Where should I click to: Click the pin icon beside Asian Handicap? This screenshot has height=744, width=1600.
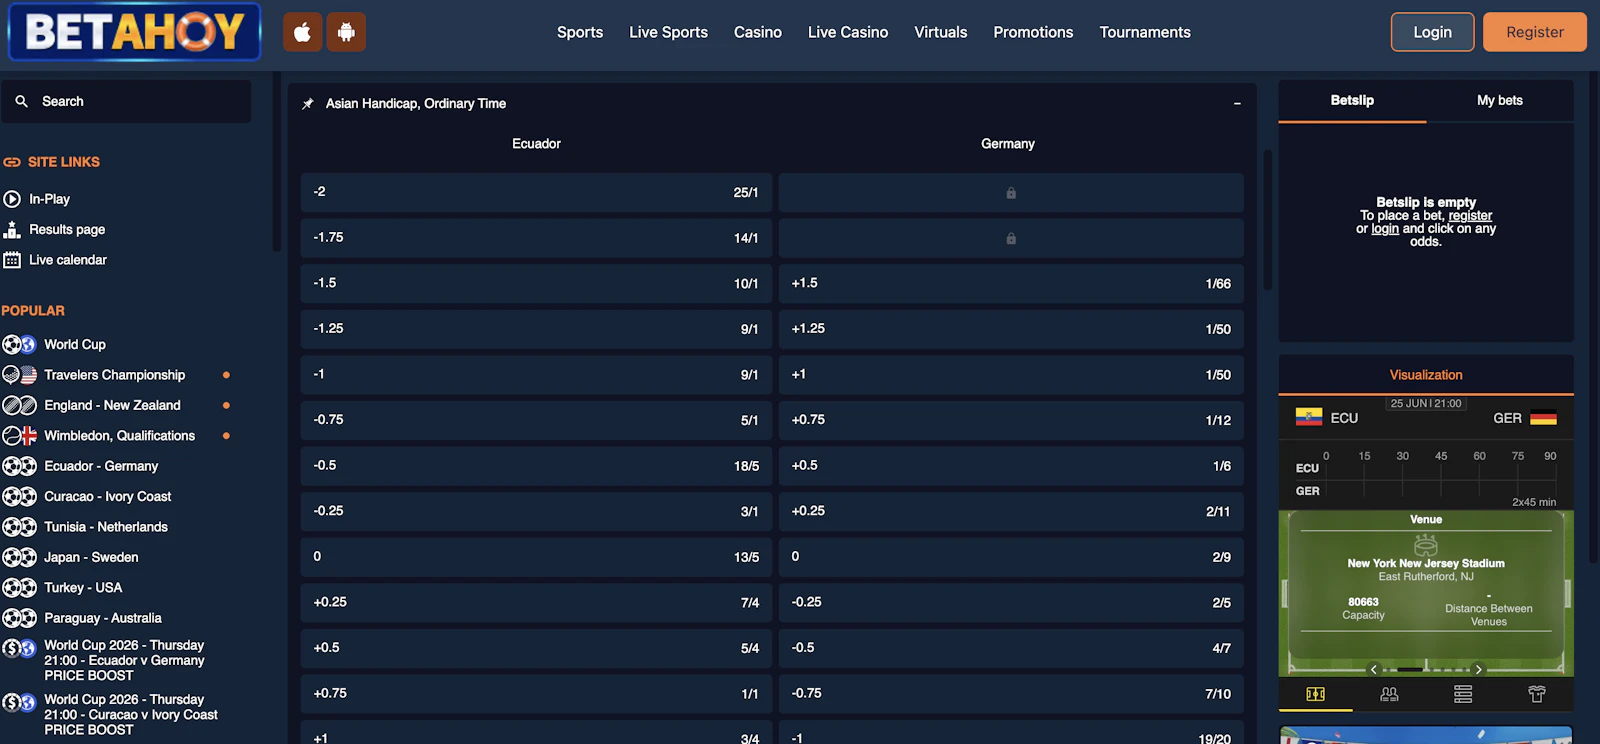coord(308,104)
